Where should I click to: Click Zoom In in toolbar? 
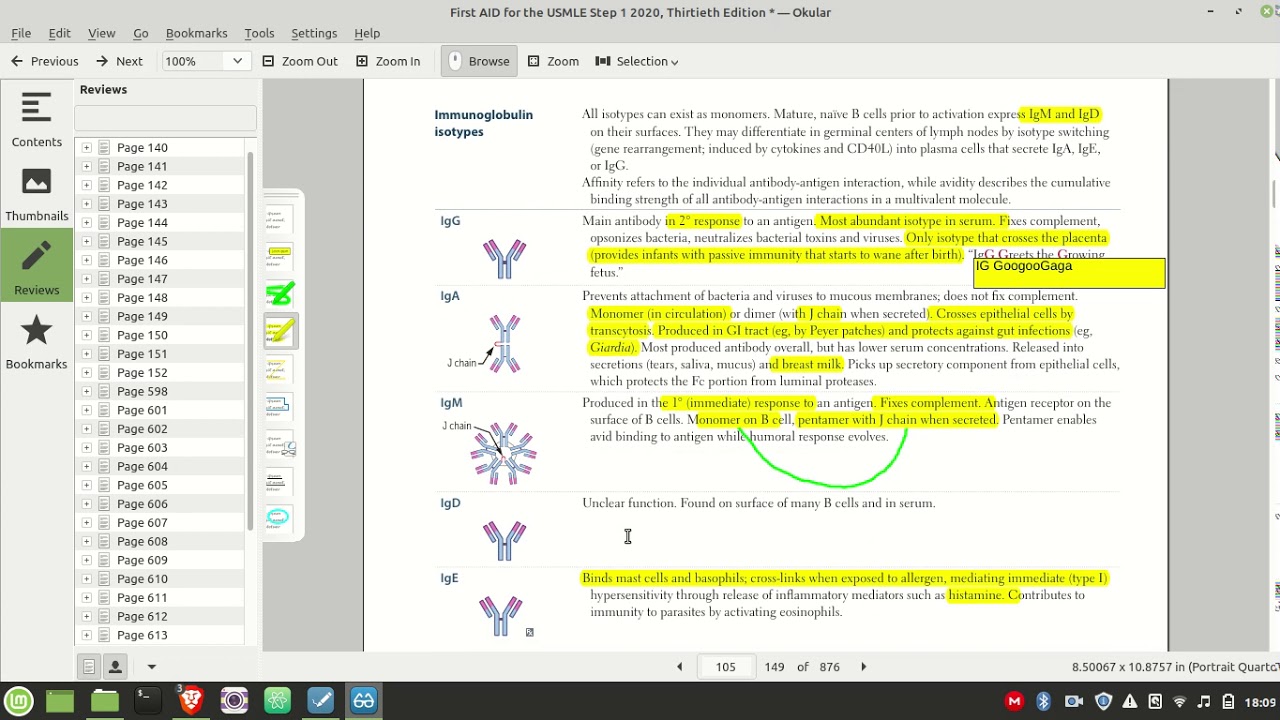[388, 61]
